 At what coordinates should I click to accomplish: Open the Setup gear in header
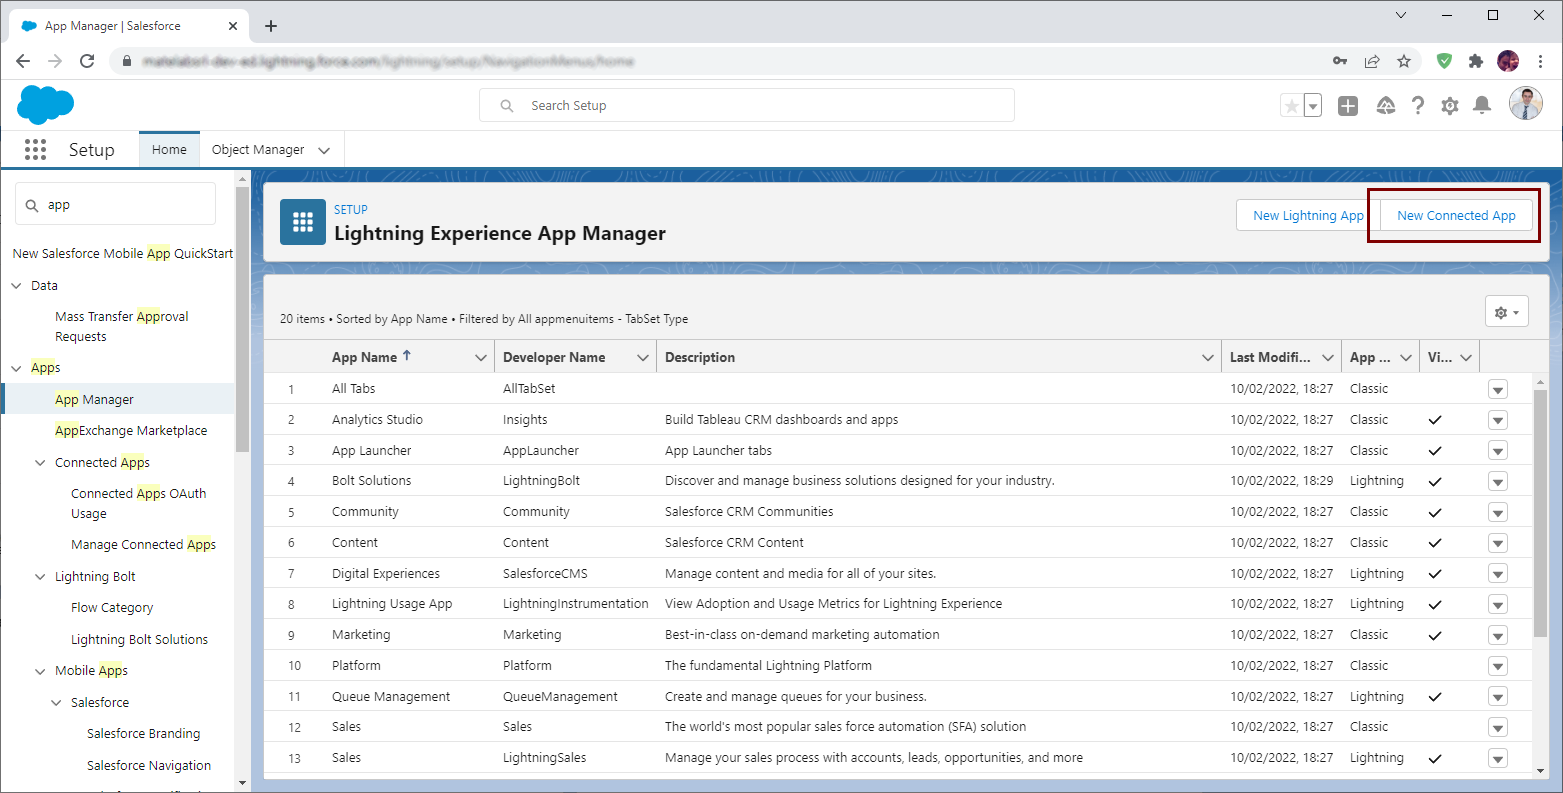click(x=1450, y=106)
